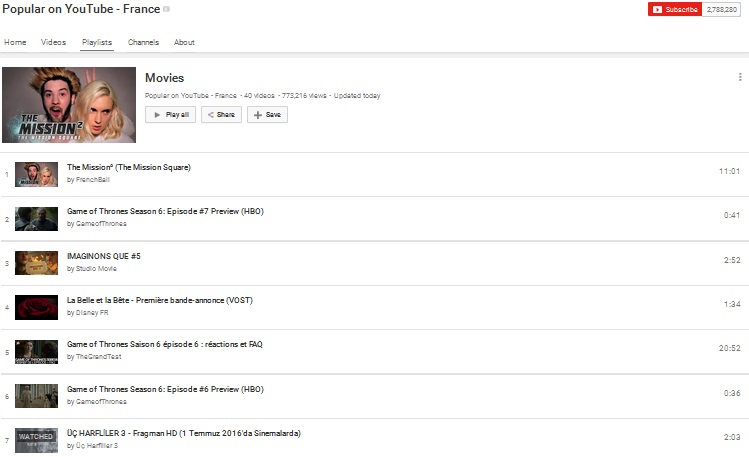Open GameofThrones channel under Episode #7 Preview
The image size is (749, 457).
click(101, 223)
